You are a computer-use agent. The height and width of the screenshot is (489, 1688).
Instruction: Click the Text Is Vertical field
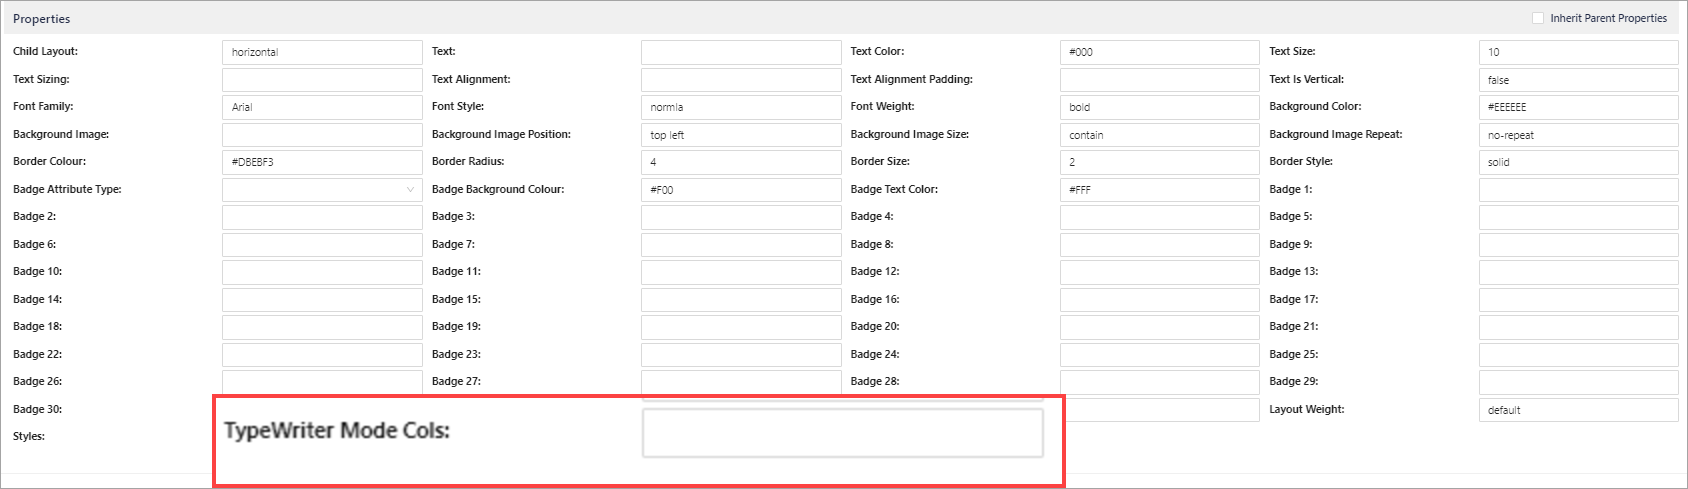coord(1577,80)
